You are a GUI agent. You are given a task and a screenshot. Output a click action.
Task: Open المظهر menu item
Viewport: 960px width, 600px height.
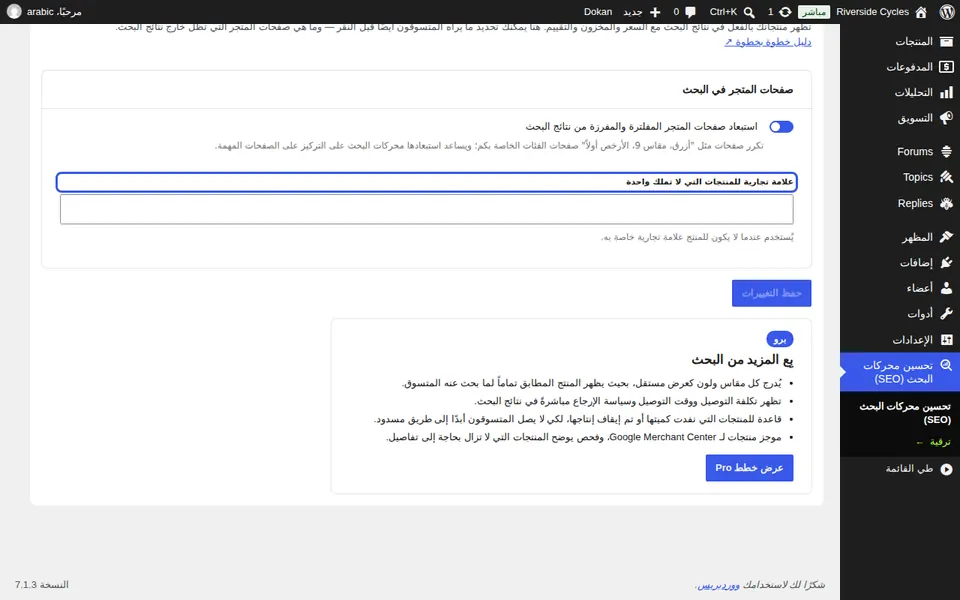[x=900, y=236]
